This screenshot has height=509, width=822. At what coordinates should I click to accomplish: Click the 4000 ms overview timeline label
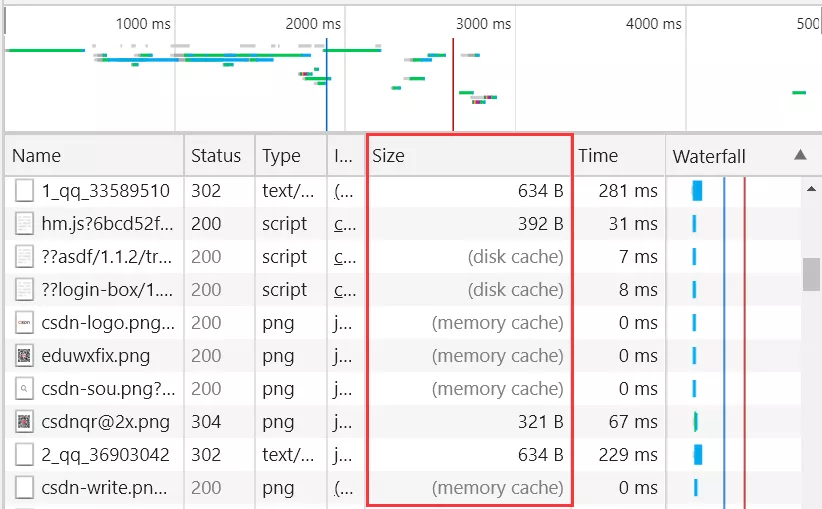click(654, 24)
